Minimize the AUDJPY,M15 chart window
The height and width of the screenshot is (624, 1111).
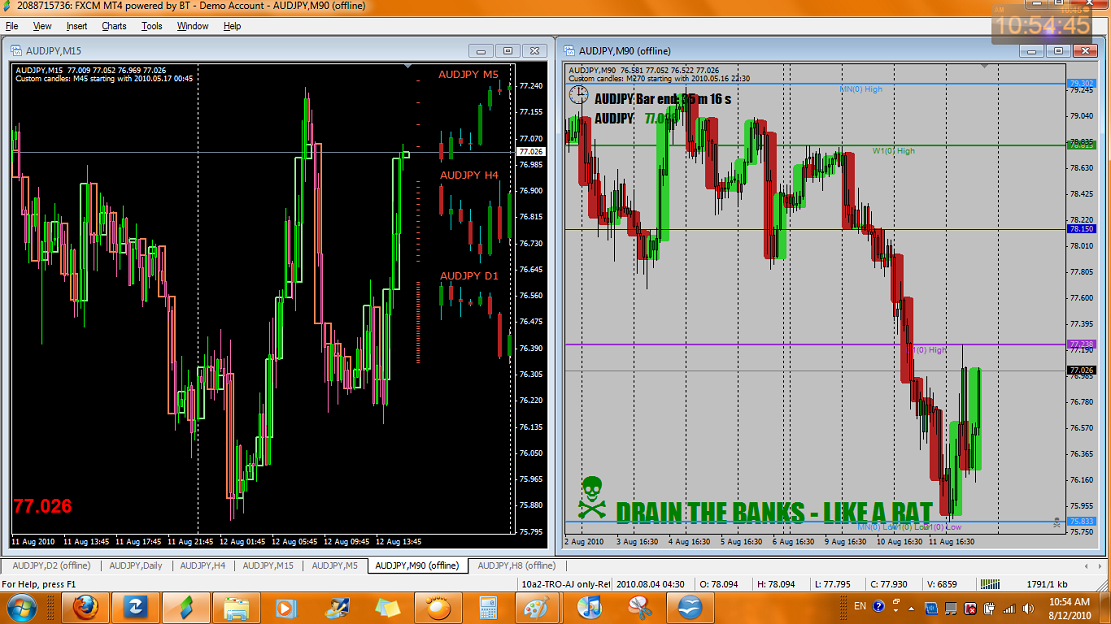click(481, 51)
